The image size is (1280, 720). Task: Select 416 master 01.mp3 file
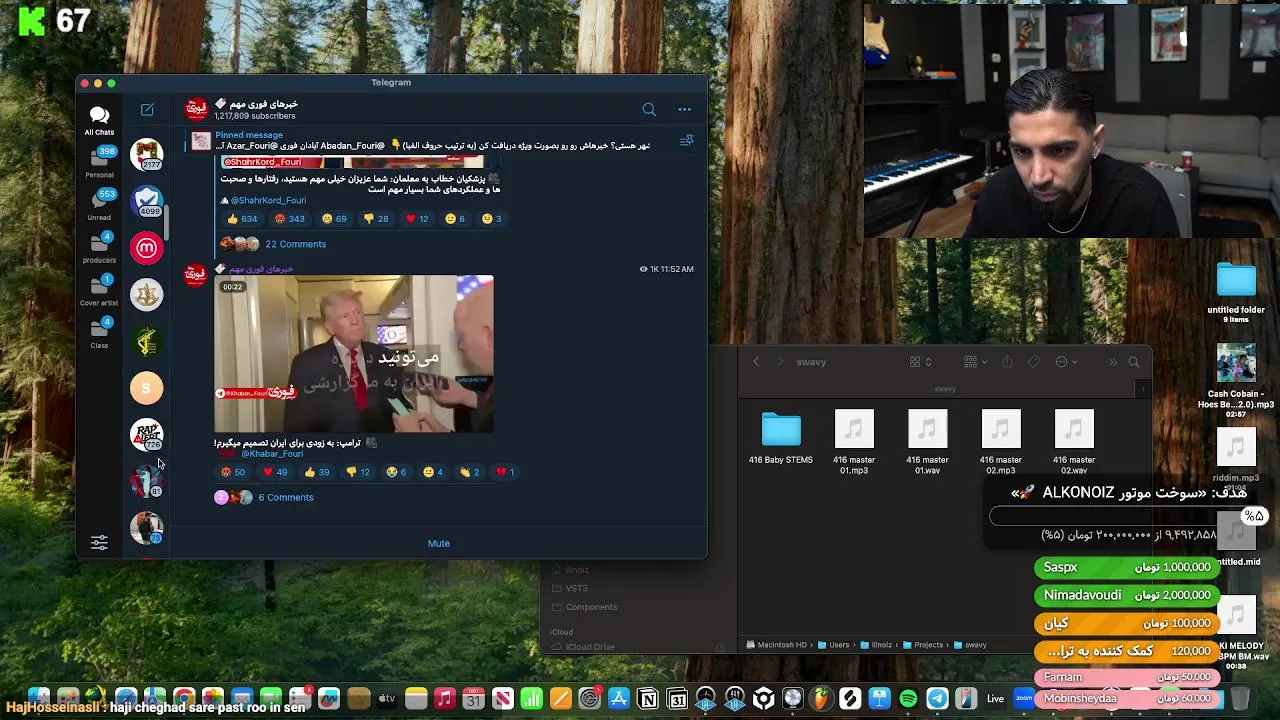tap(854, 441)
